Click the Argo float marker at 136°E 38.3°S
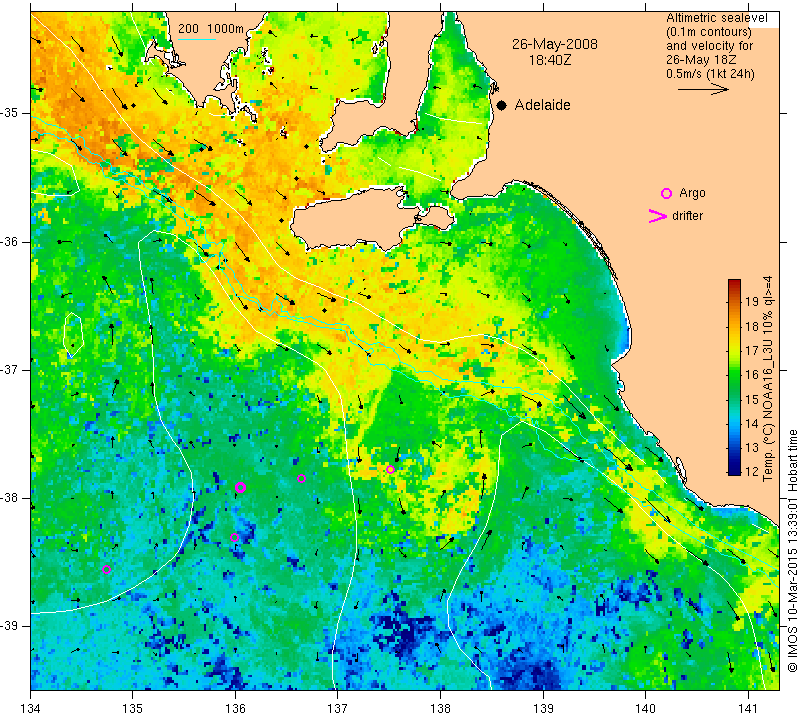Screen dimensions: 800x720 point(235,537)
